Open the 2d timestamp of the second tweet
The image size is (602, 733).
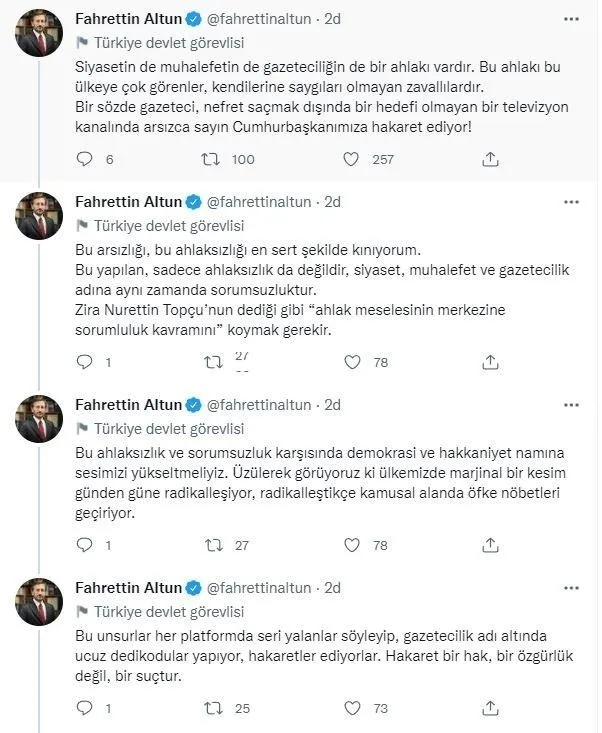pos(333,201)
